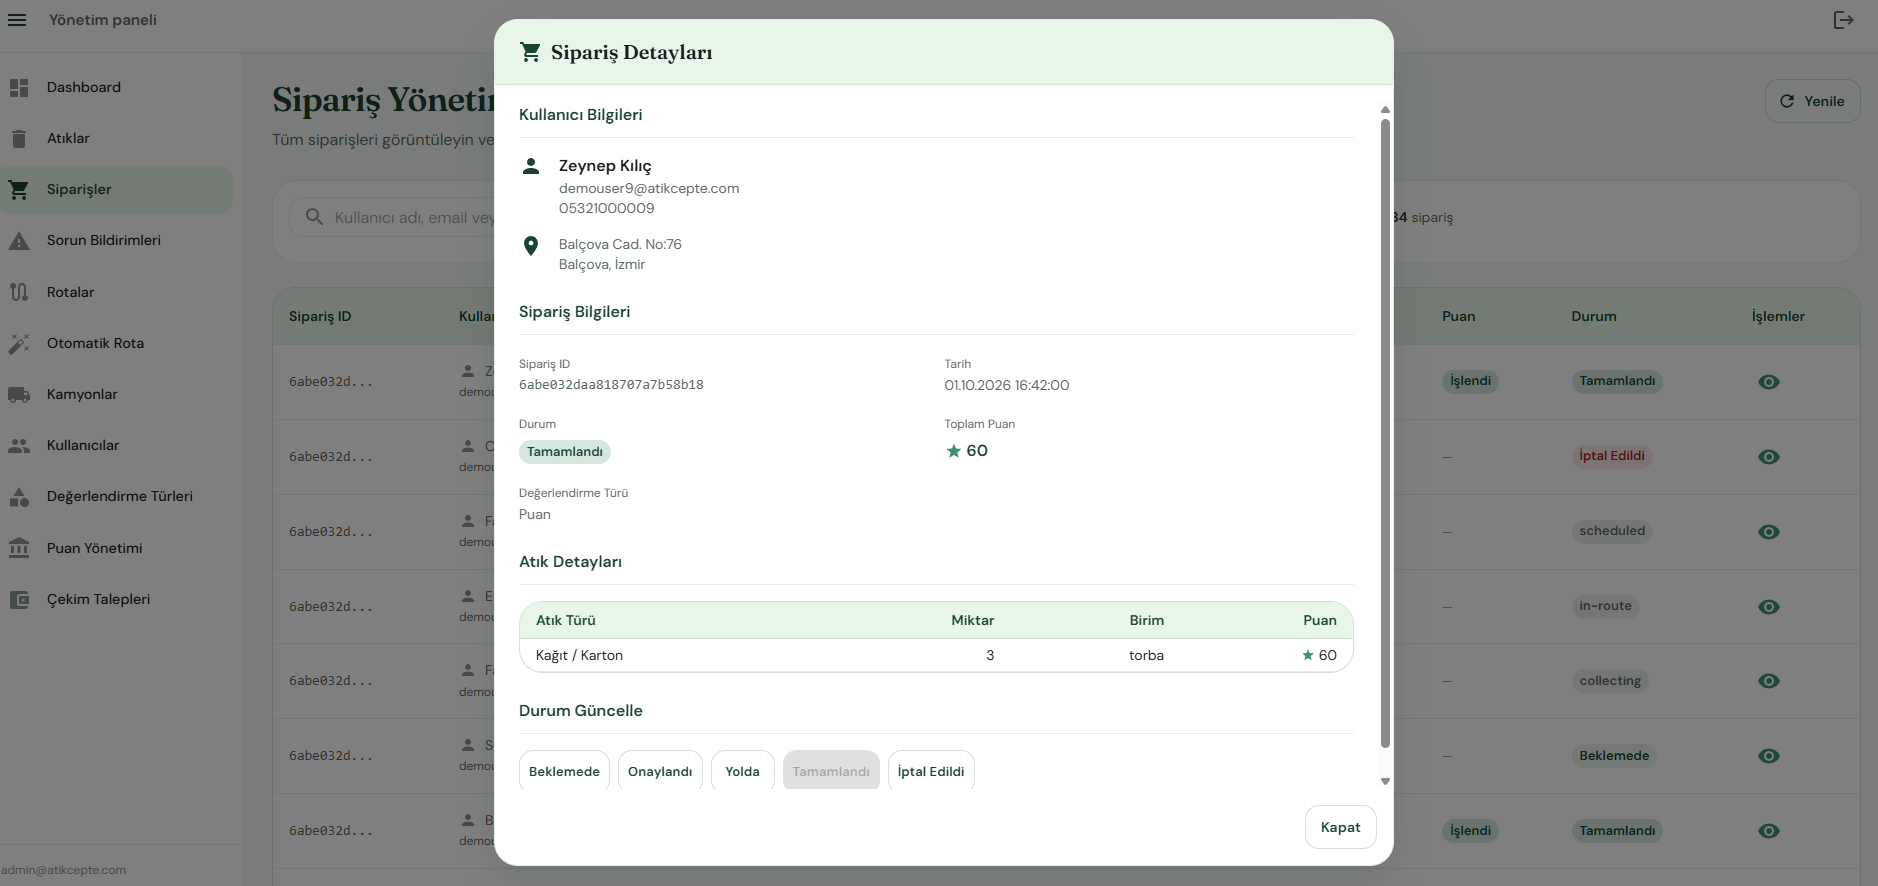Set order status to İptal Edildi

(931, 770)
